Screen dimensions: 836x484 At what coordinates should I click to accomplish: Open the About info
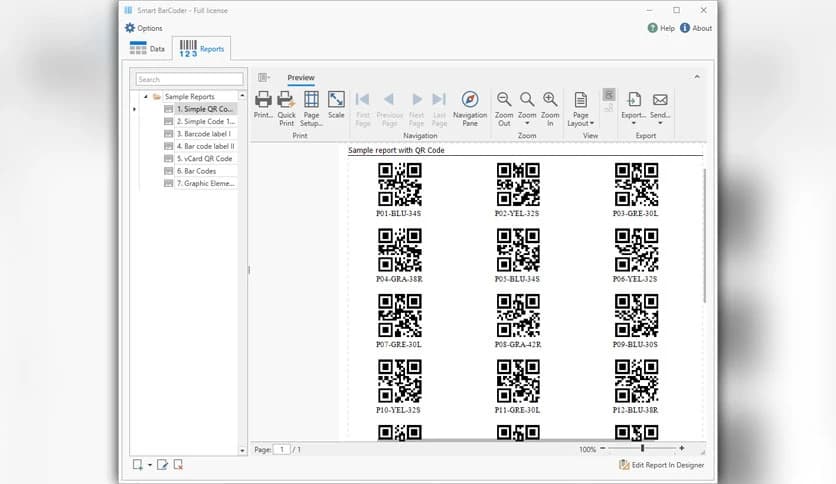click(x=696, y=28)
